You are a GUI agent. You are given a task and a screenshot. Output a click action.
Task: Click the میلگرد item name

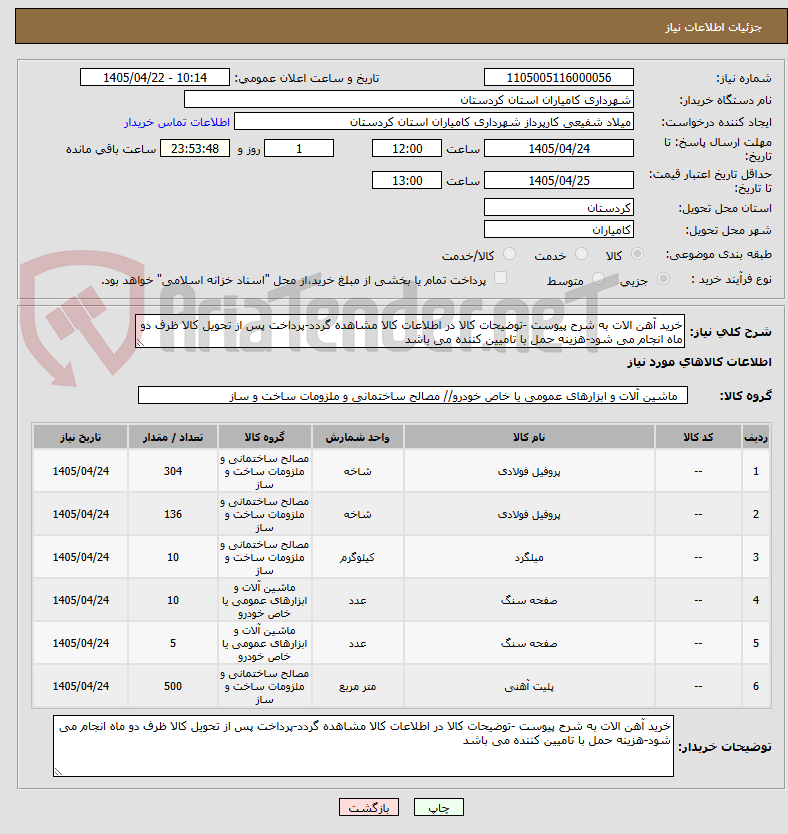[529, 557]
